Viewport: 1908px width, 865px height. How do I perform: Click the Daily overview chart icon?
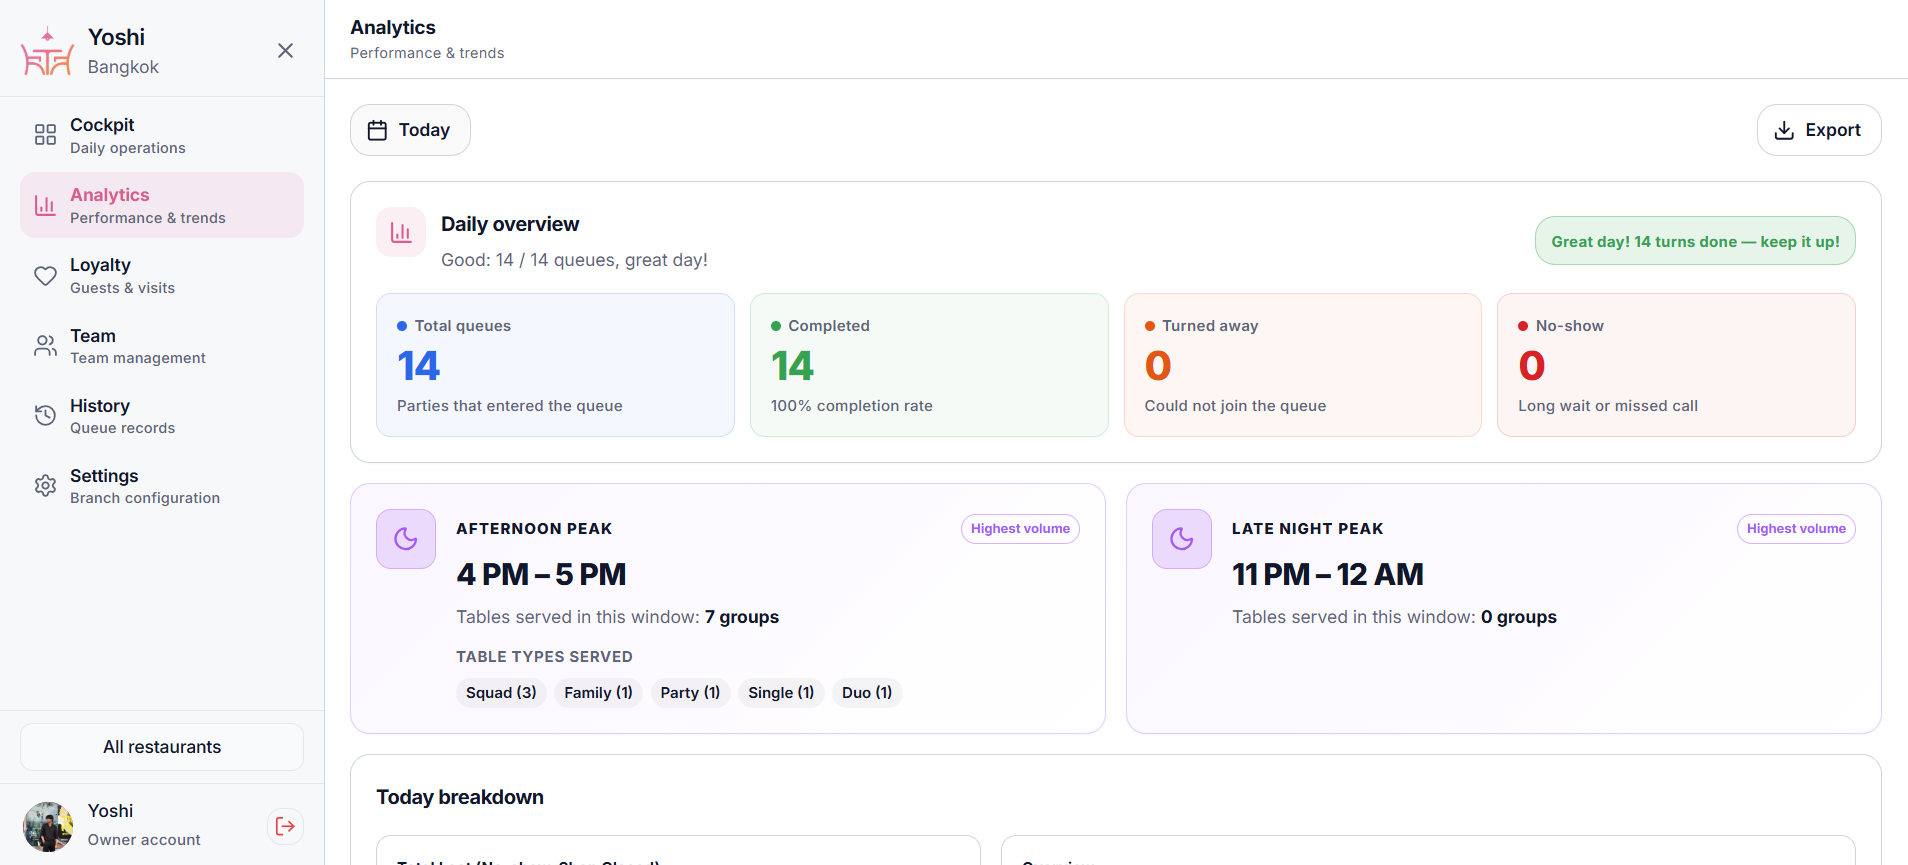[401, 232]
